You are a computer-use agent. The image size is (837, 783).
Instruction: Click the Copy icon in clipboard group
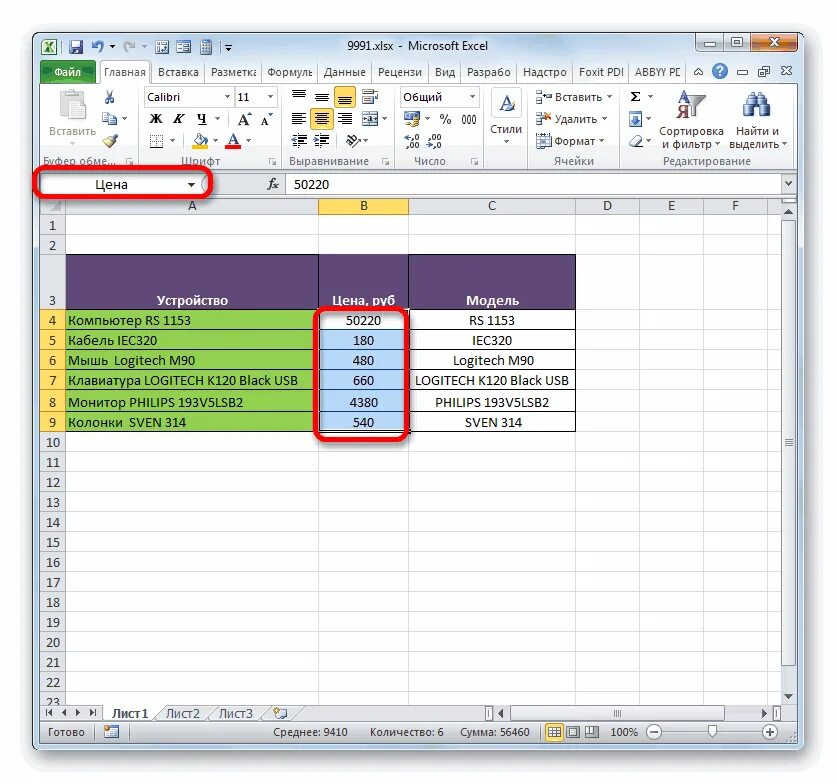point(109,118)
